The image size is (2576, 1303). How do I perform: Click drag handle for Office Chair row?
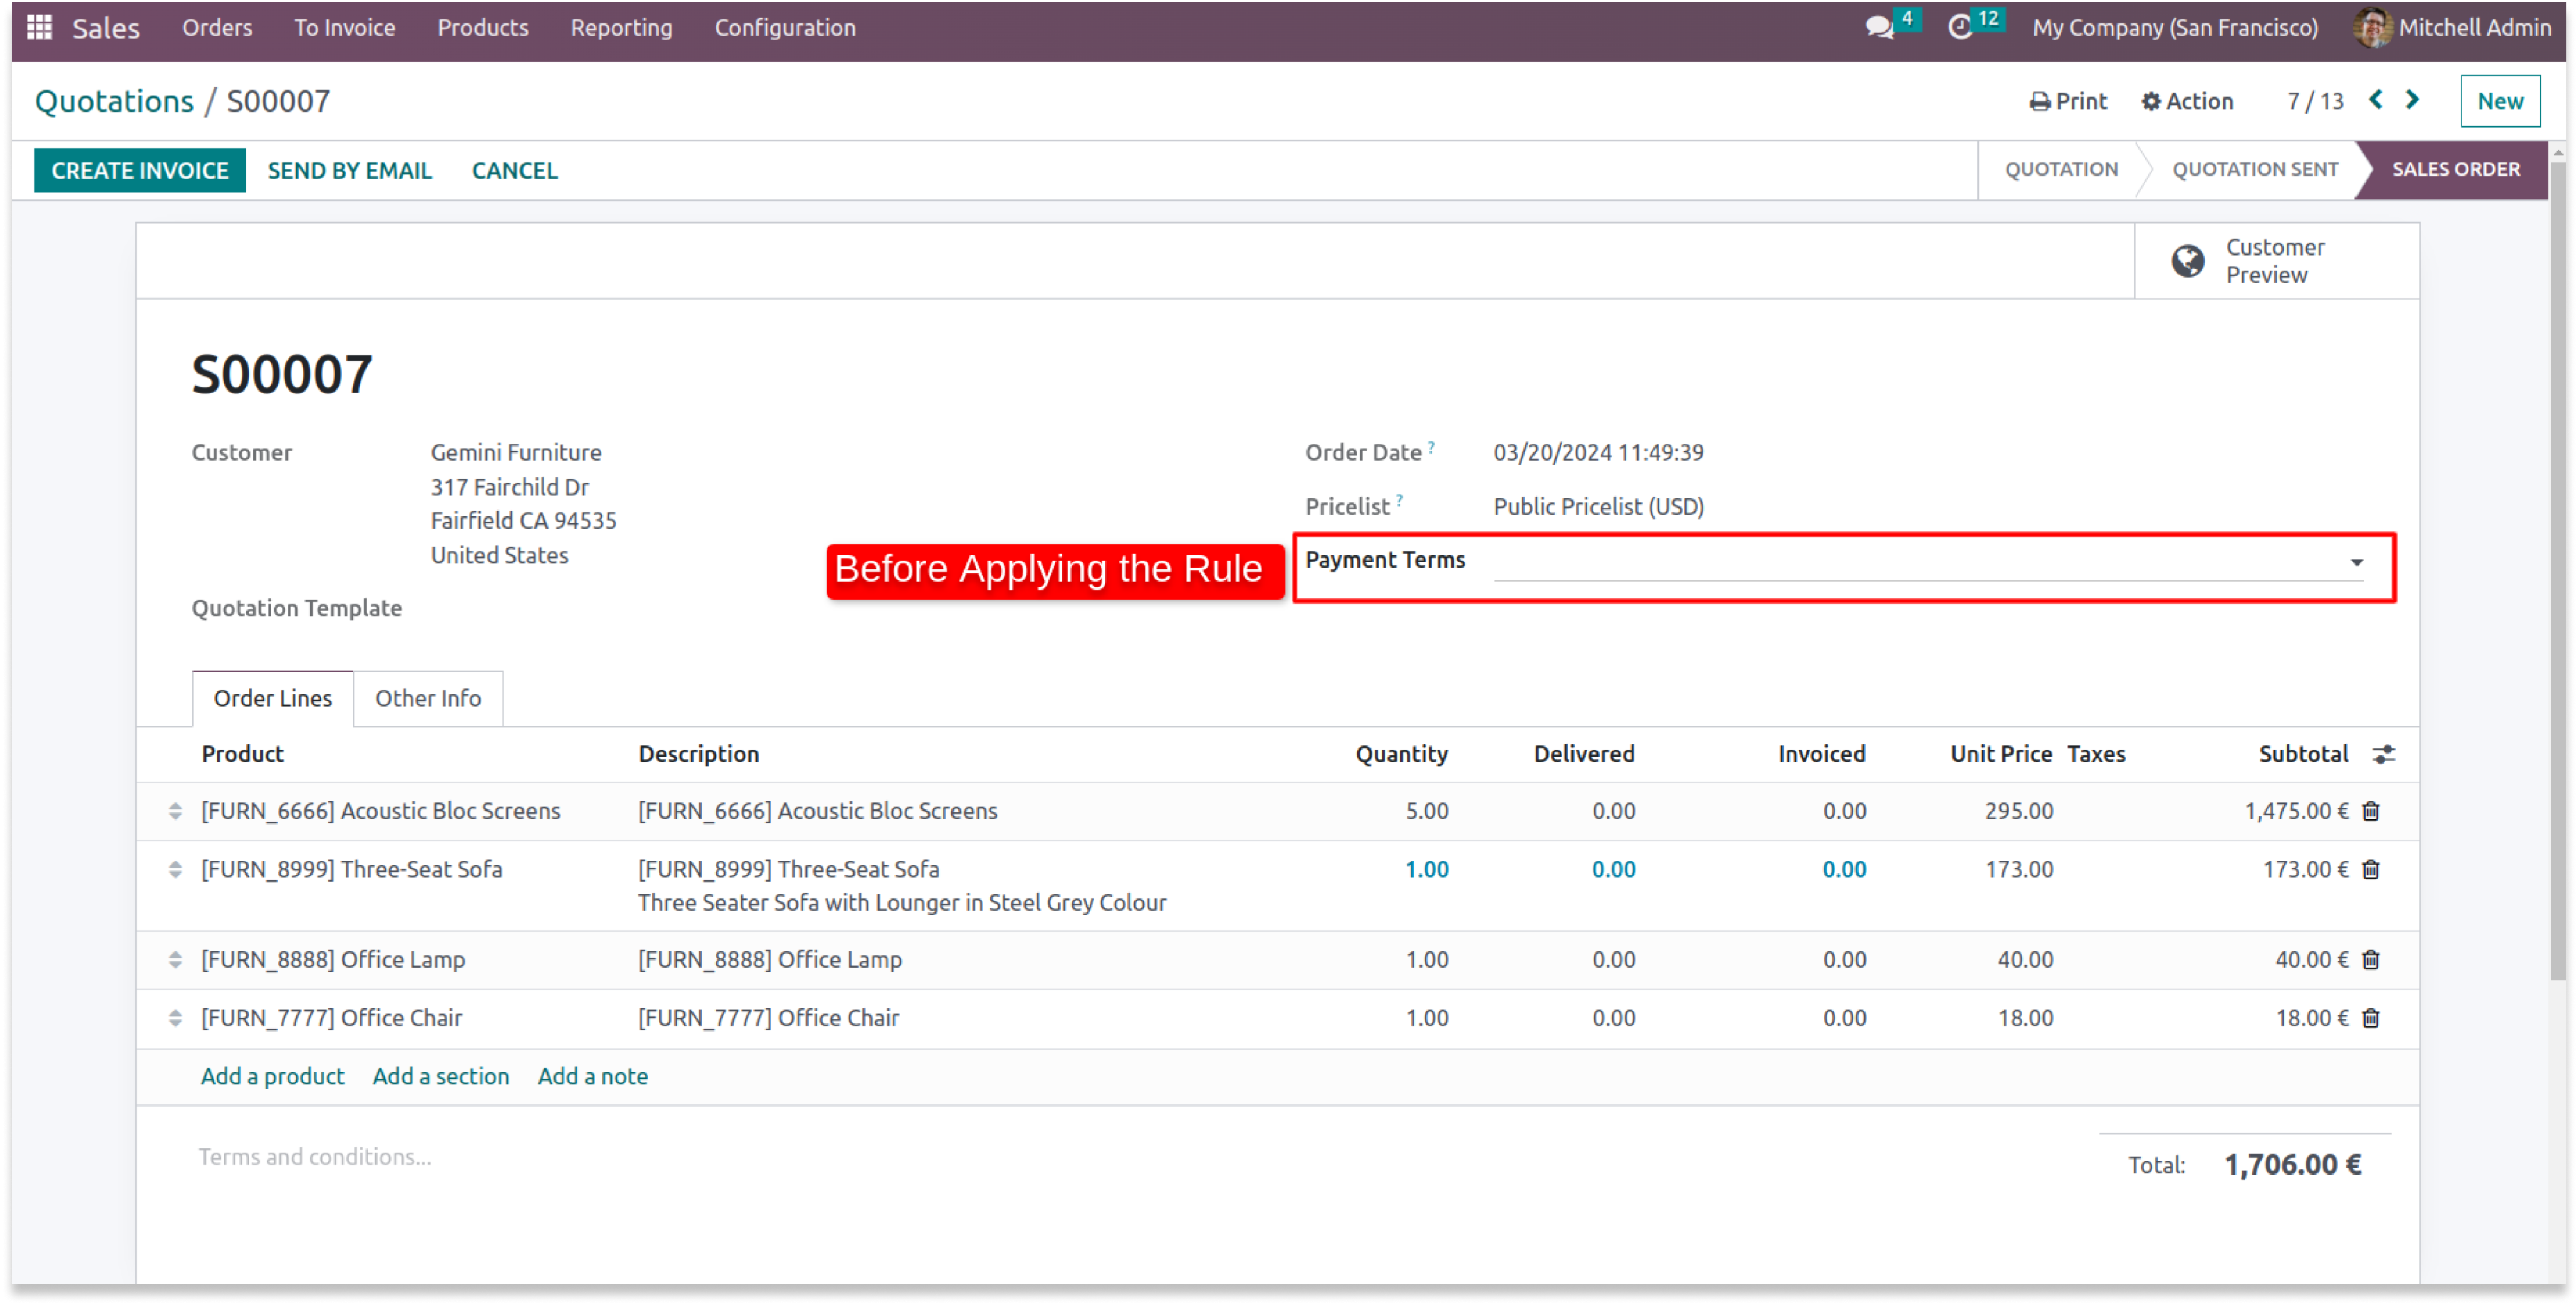175,1018
